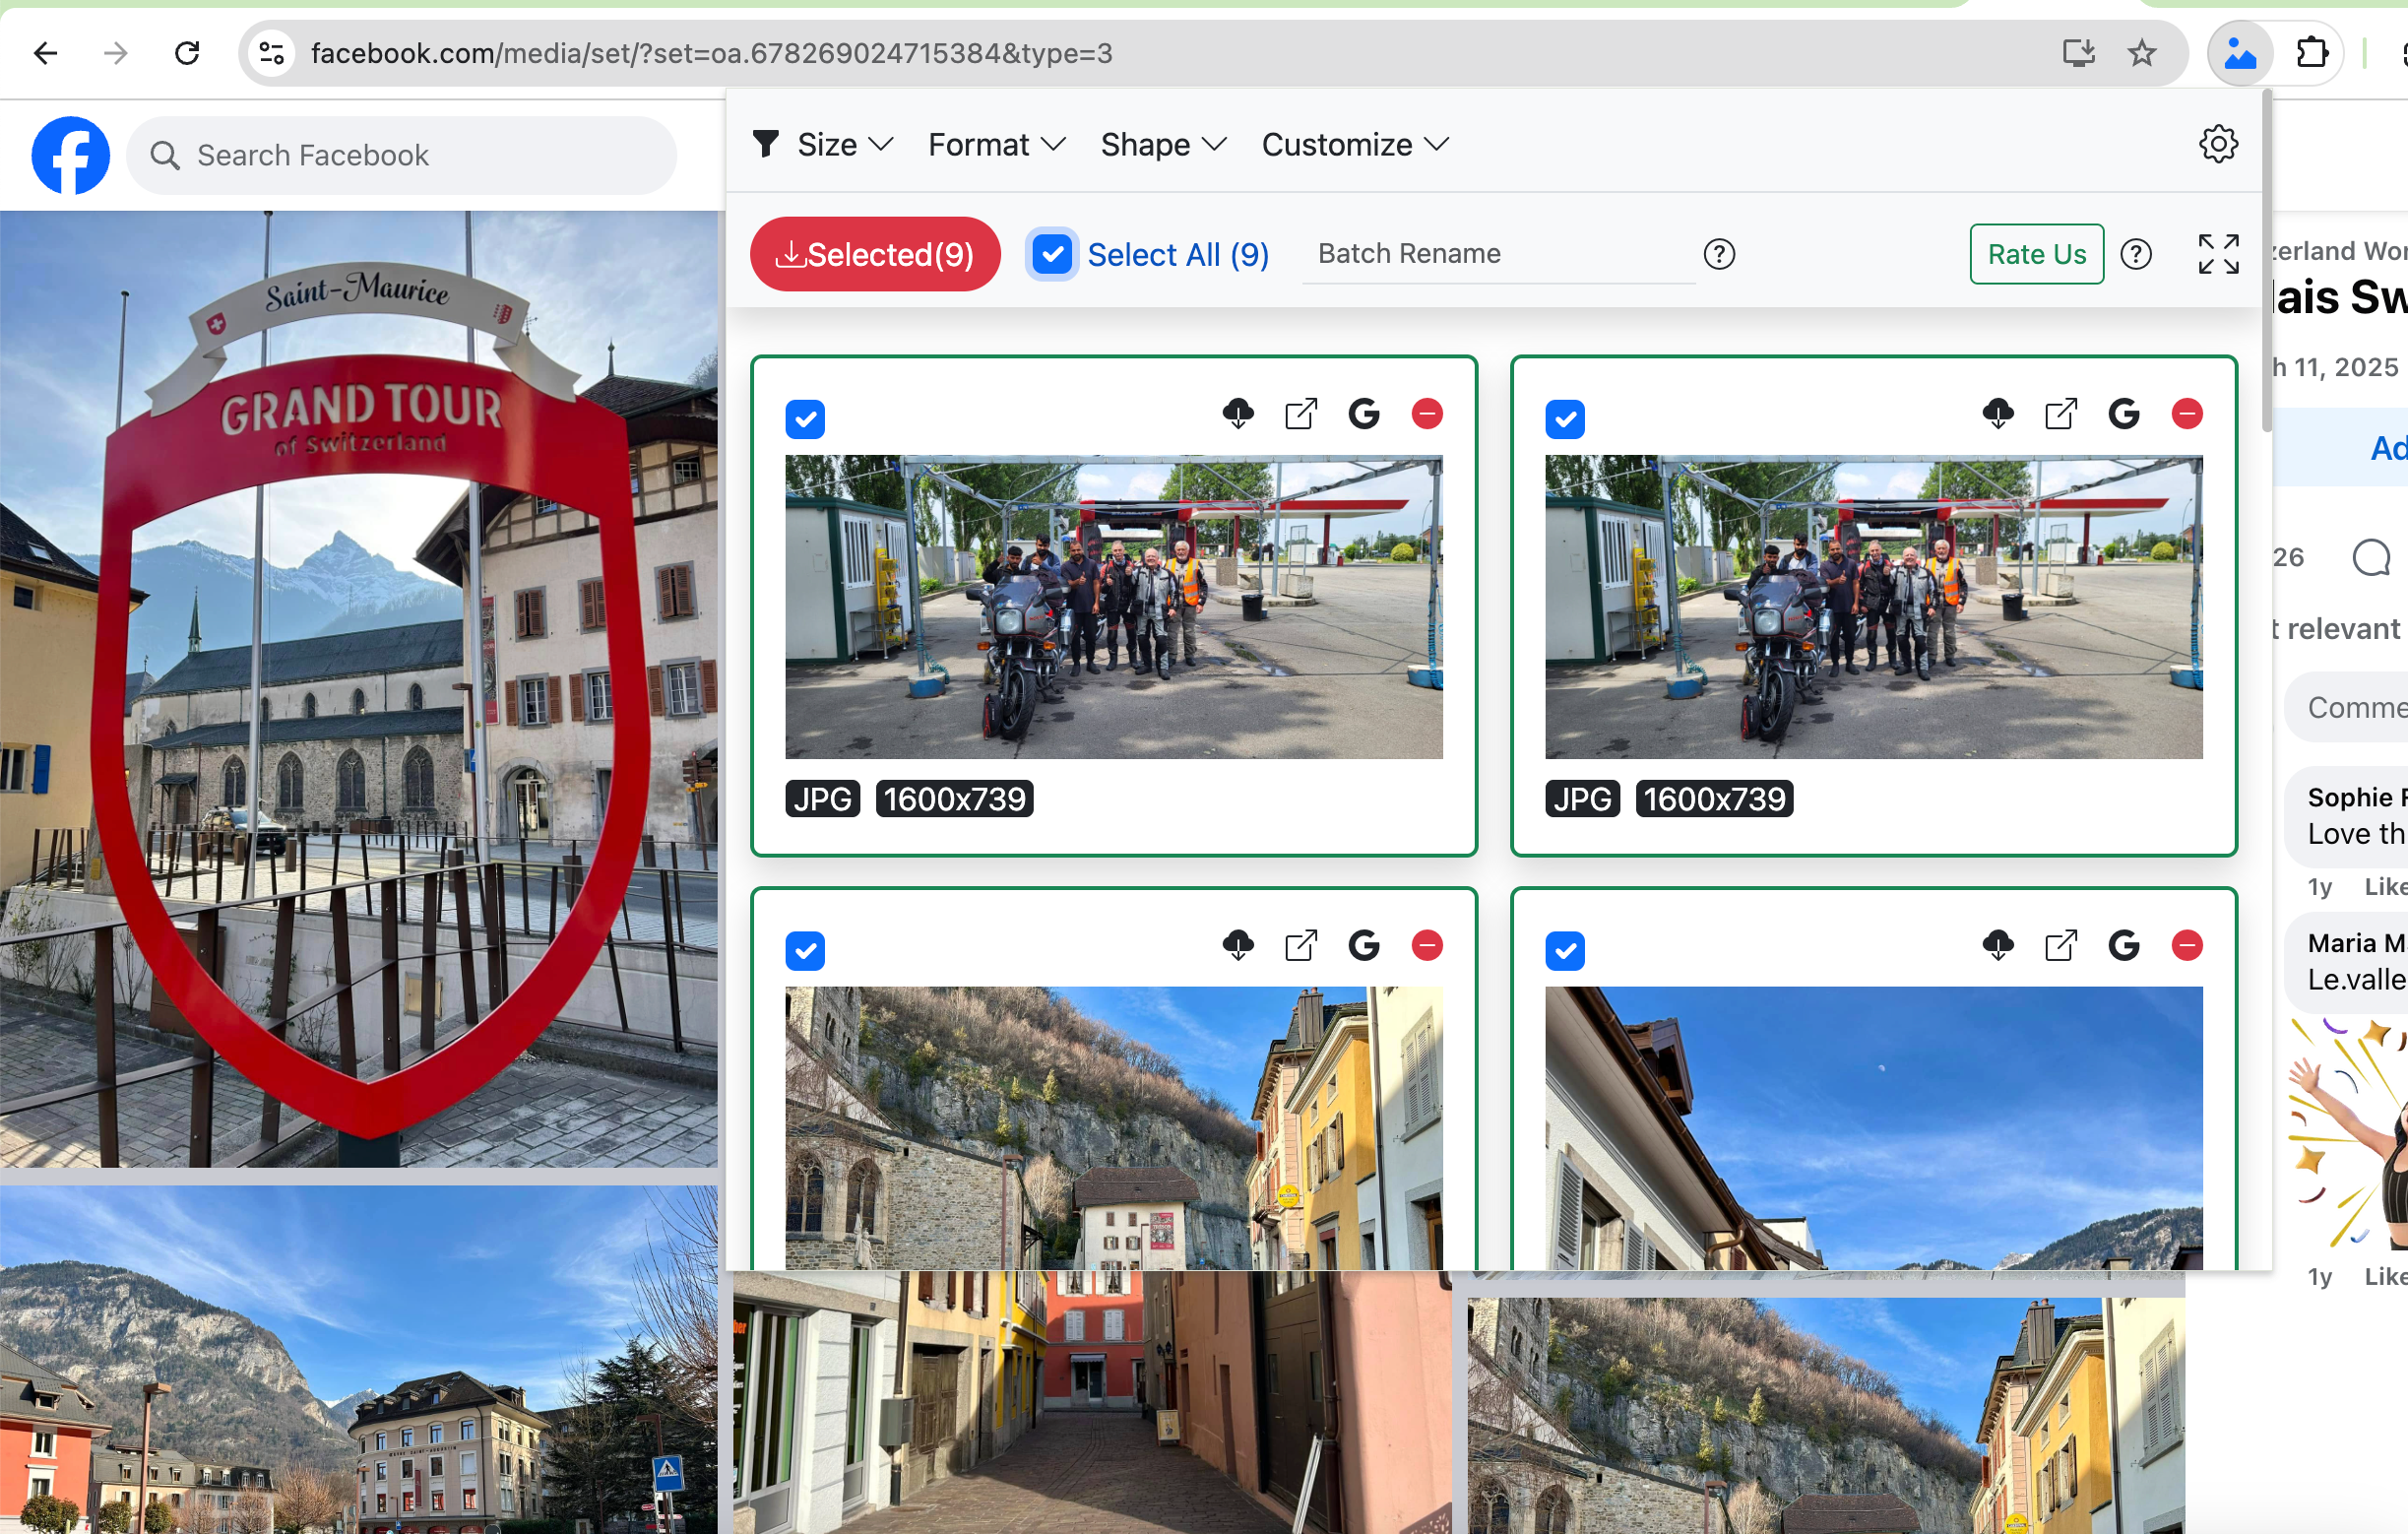Click the Search Facebook box
The height and width of the screenshot is (1534, 2408).
pos(401,155)
